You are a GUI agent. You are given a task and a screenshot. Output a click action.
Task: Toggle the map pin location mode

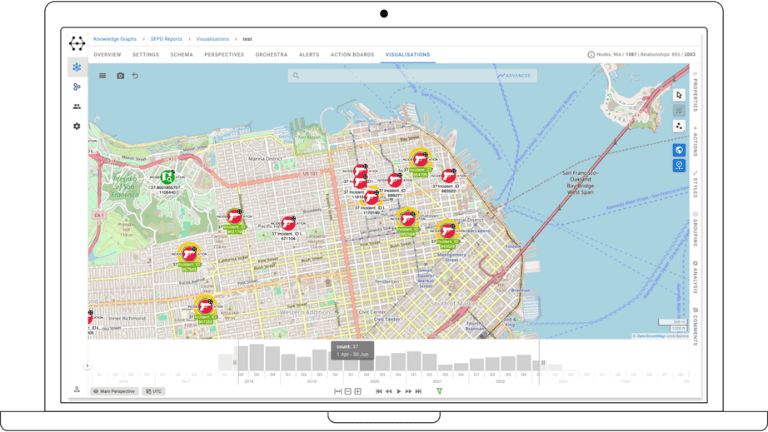[x=679, y=166]
